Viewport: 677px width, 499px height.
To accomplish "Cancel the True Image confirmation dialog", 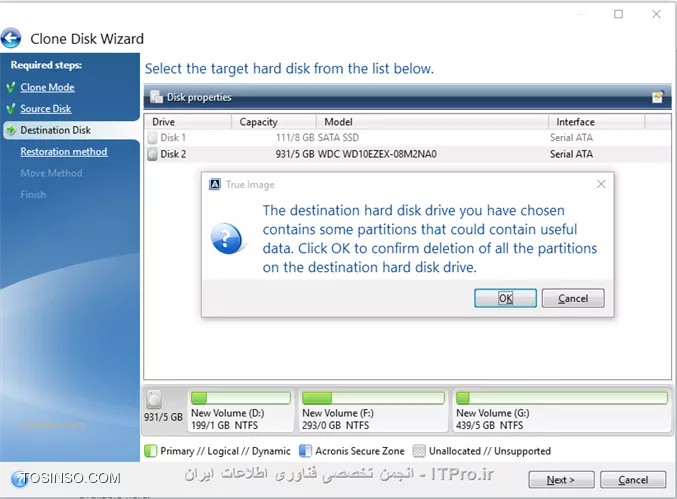I will coord(573,298).
